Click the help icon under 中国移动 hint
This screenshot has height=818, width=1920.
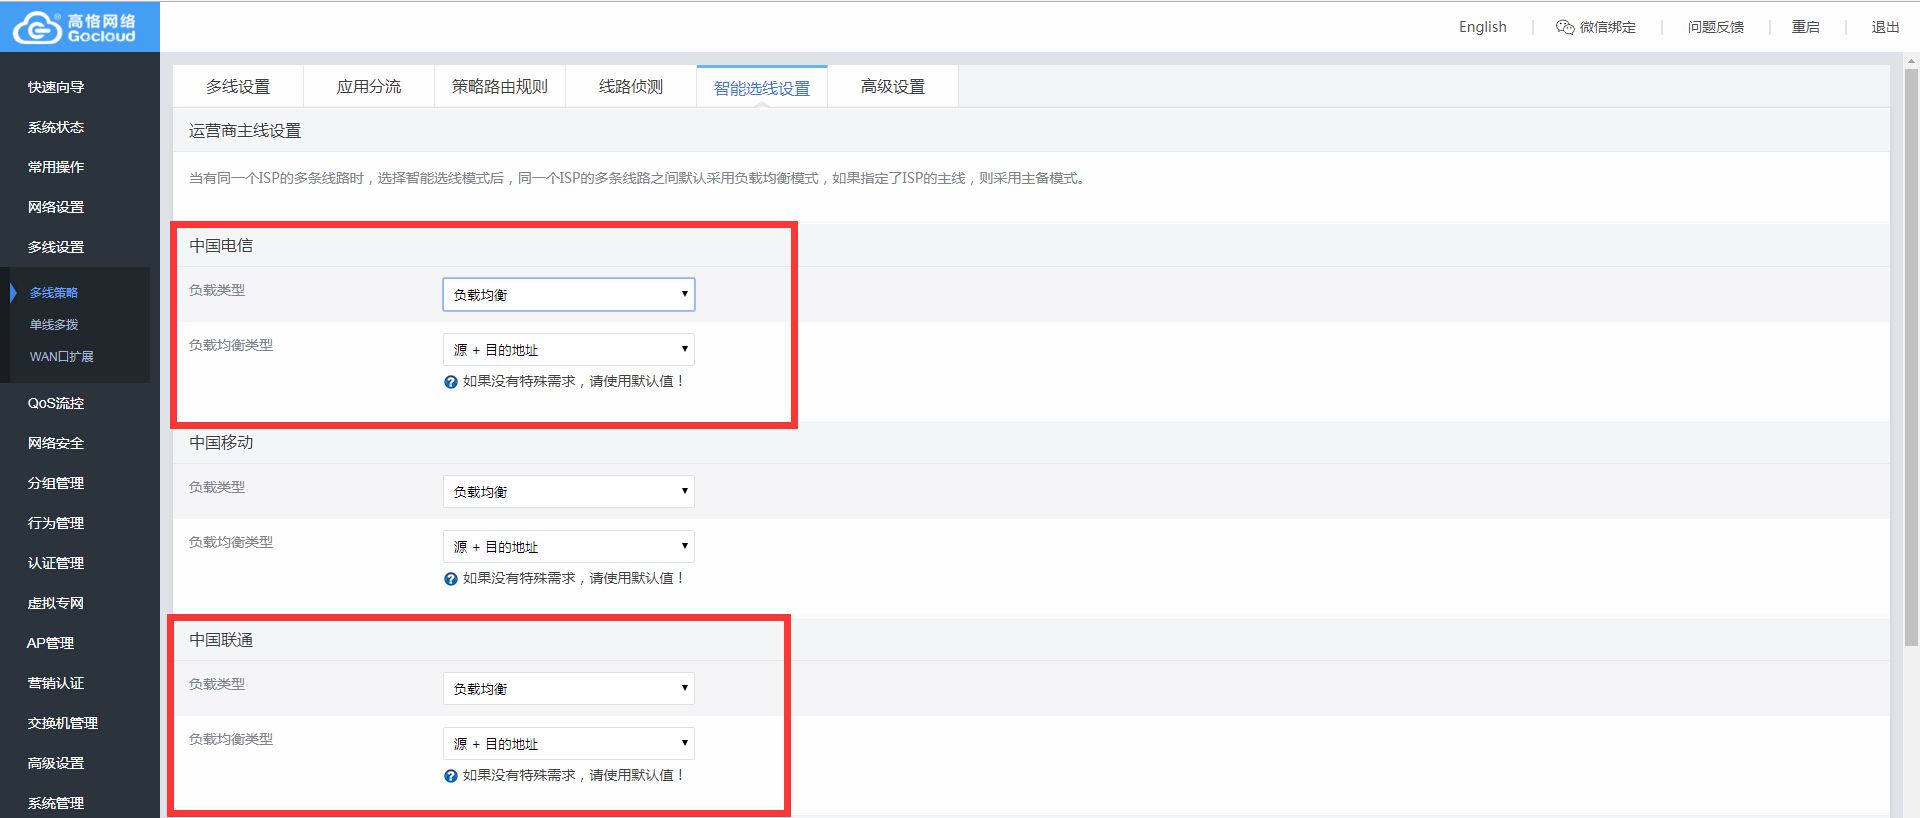click(x=451, y=579)
